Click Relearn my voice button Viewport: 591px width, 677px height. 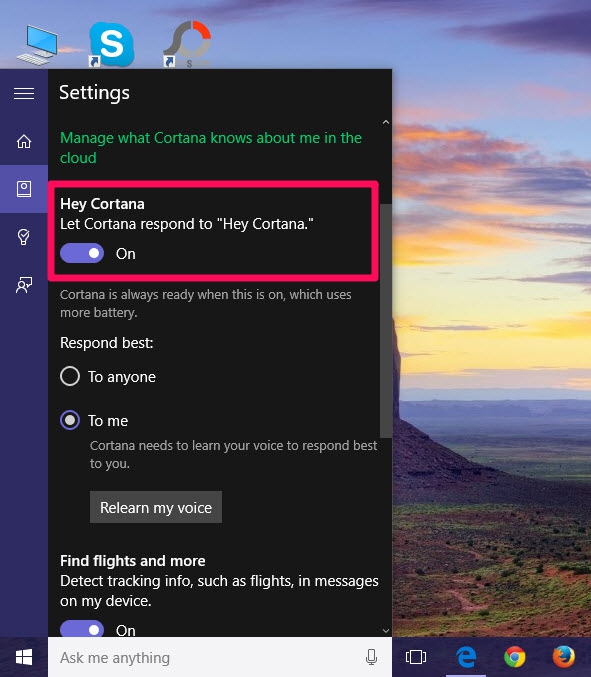coord(156,507)
